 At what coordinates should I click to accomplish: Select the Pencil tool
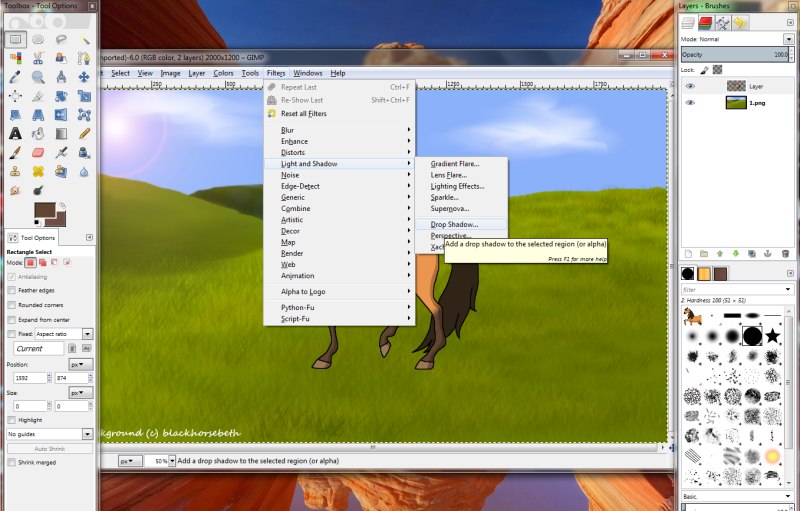pos(84,134)
